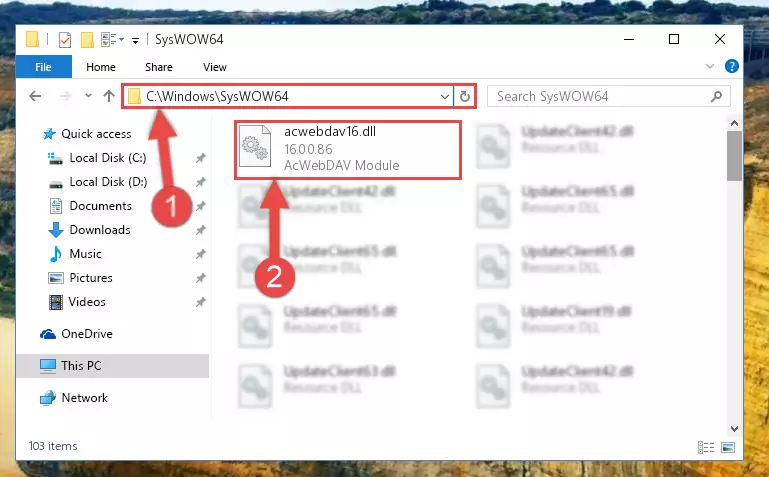Switch to Details view icon in status bar
769x477 pixels.
click(x=706, y=447)
